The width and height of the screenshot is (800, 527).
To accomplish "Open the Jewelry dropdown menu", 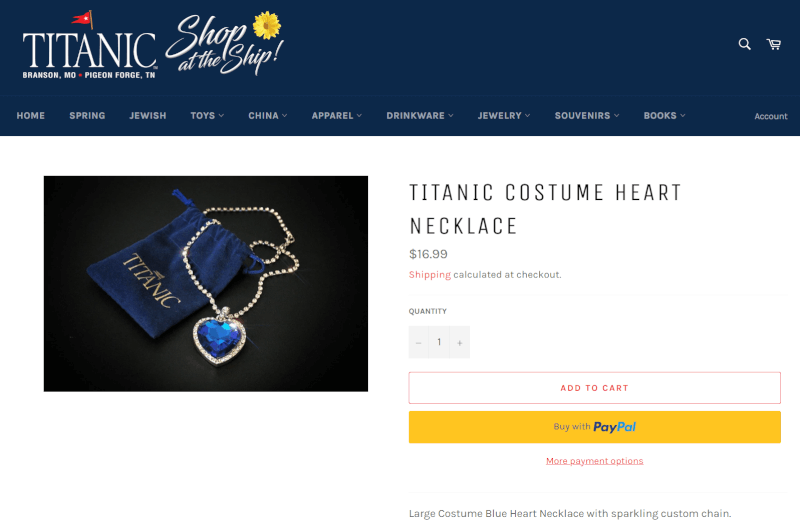I will pos(504,116).
